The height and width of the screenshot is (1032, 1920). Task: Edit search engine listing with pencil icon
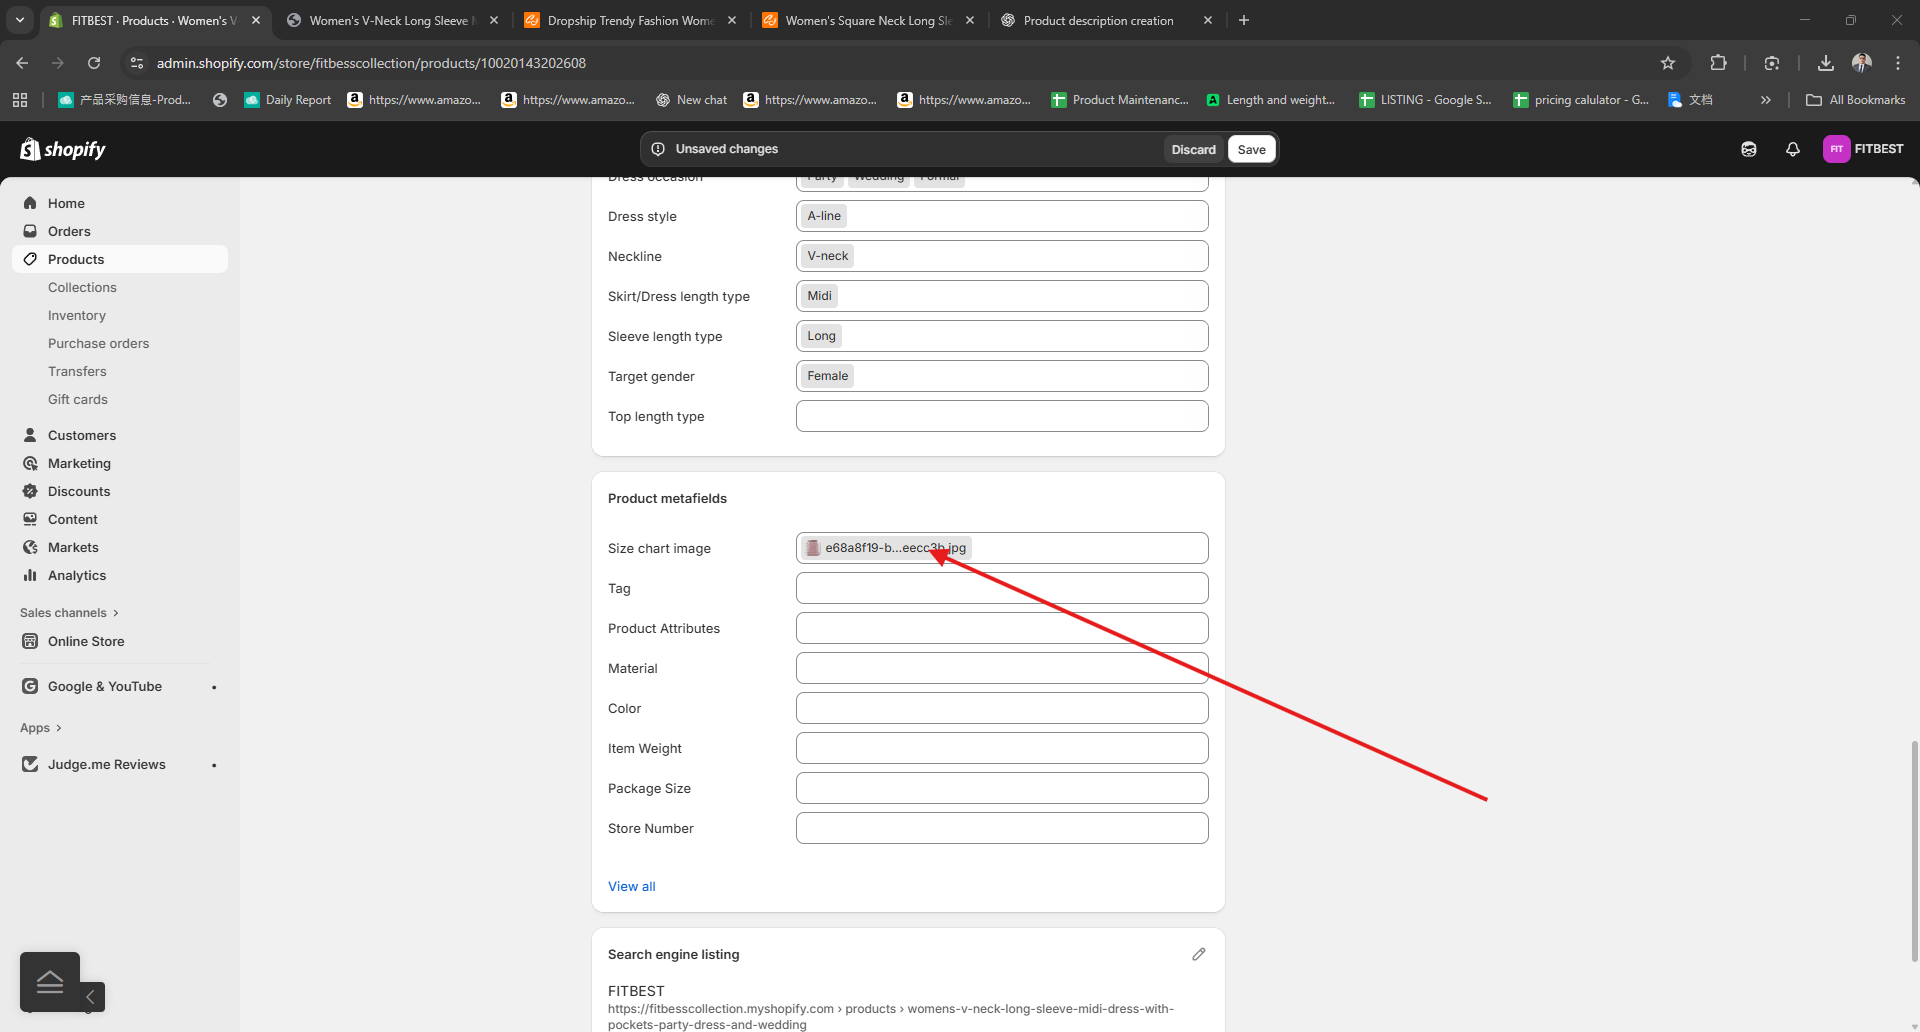coord(1198,954)
